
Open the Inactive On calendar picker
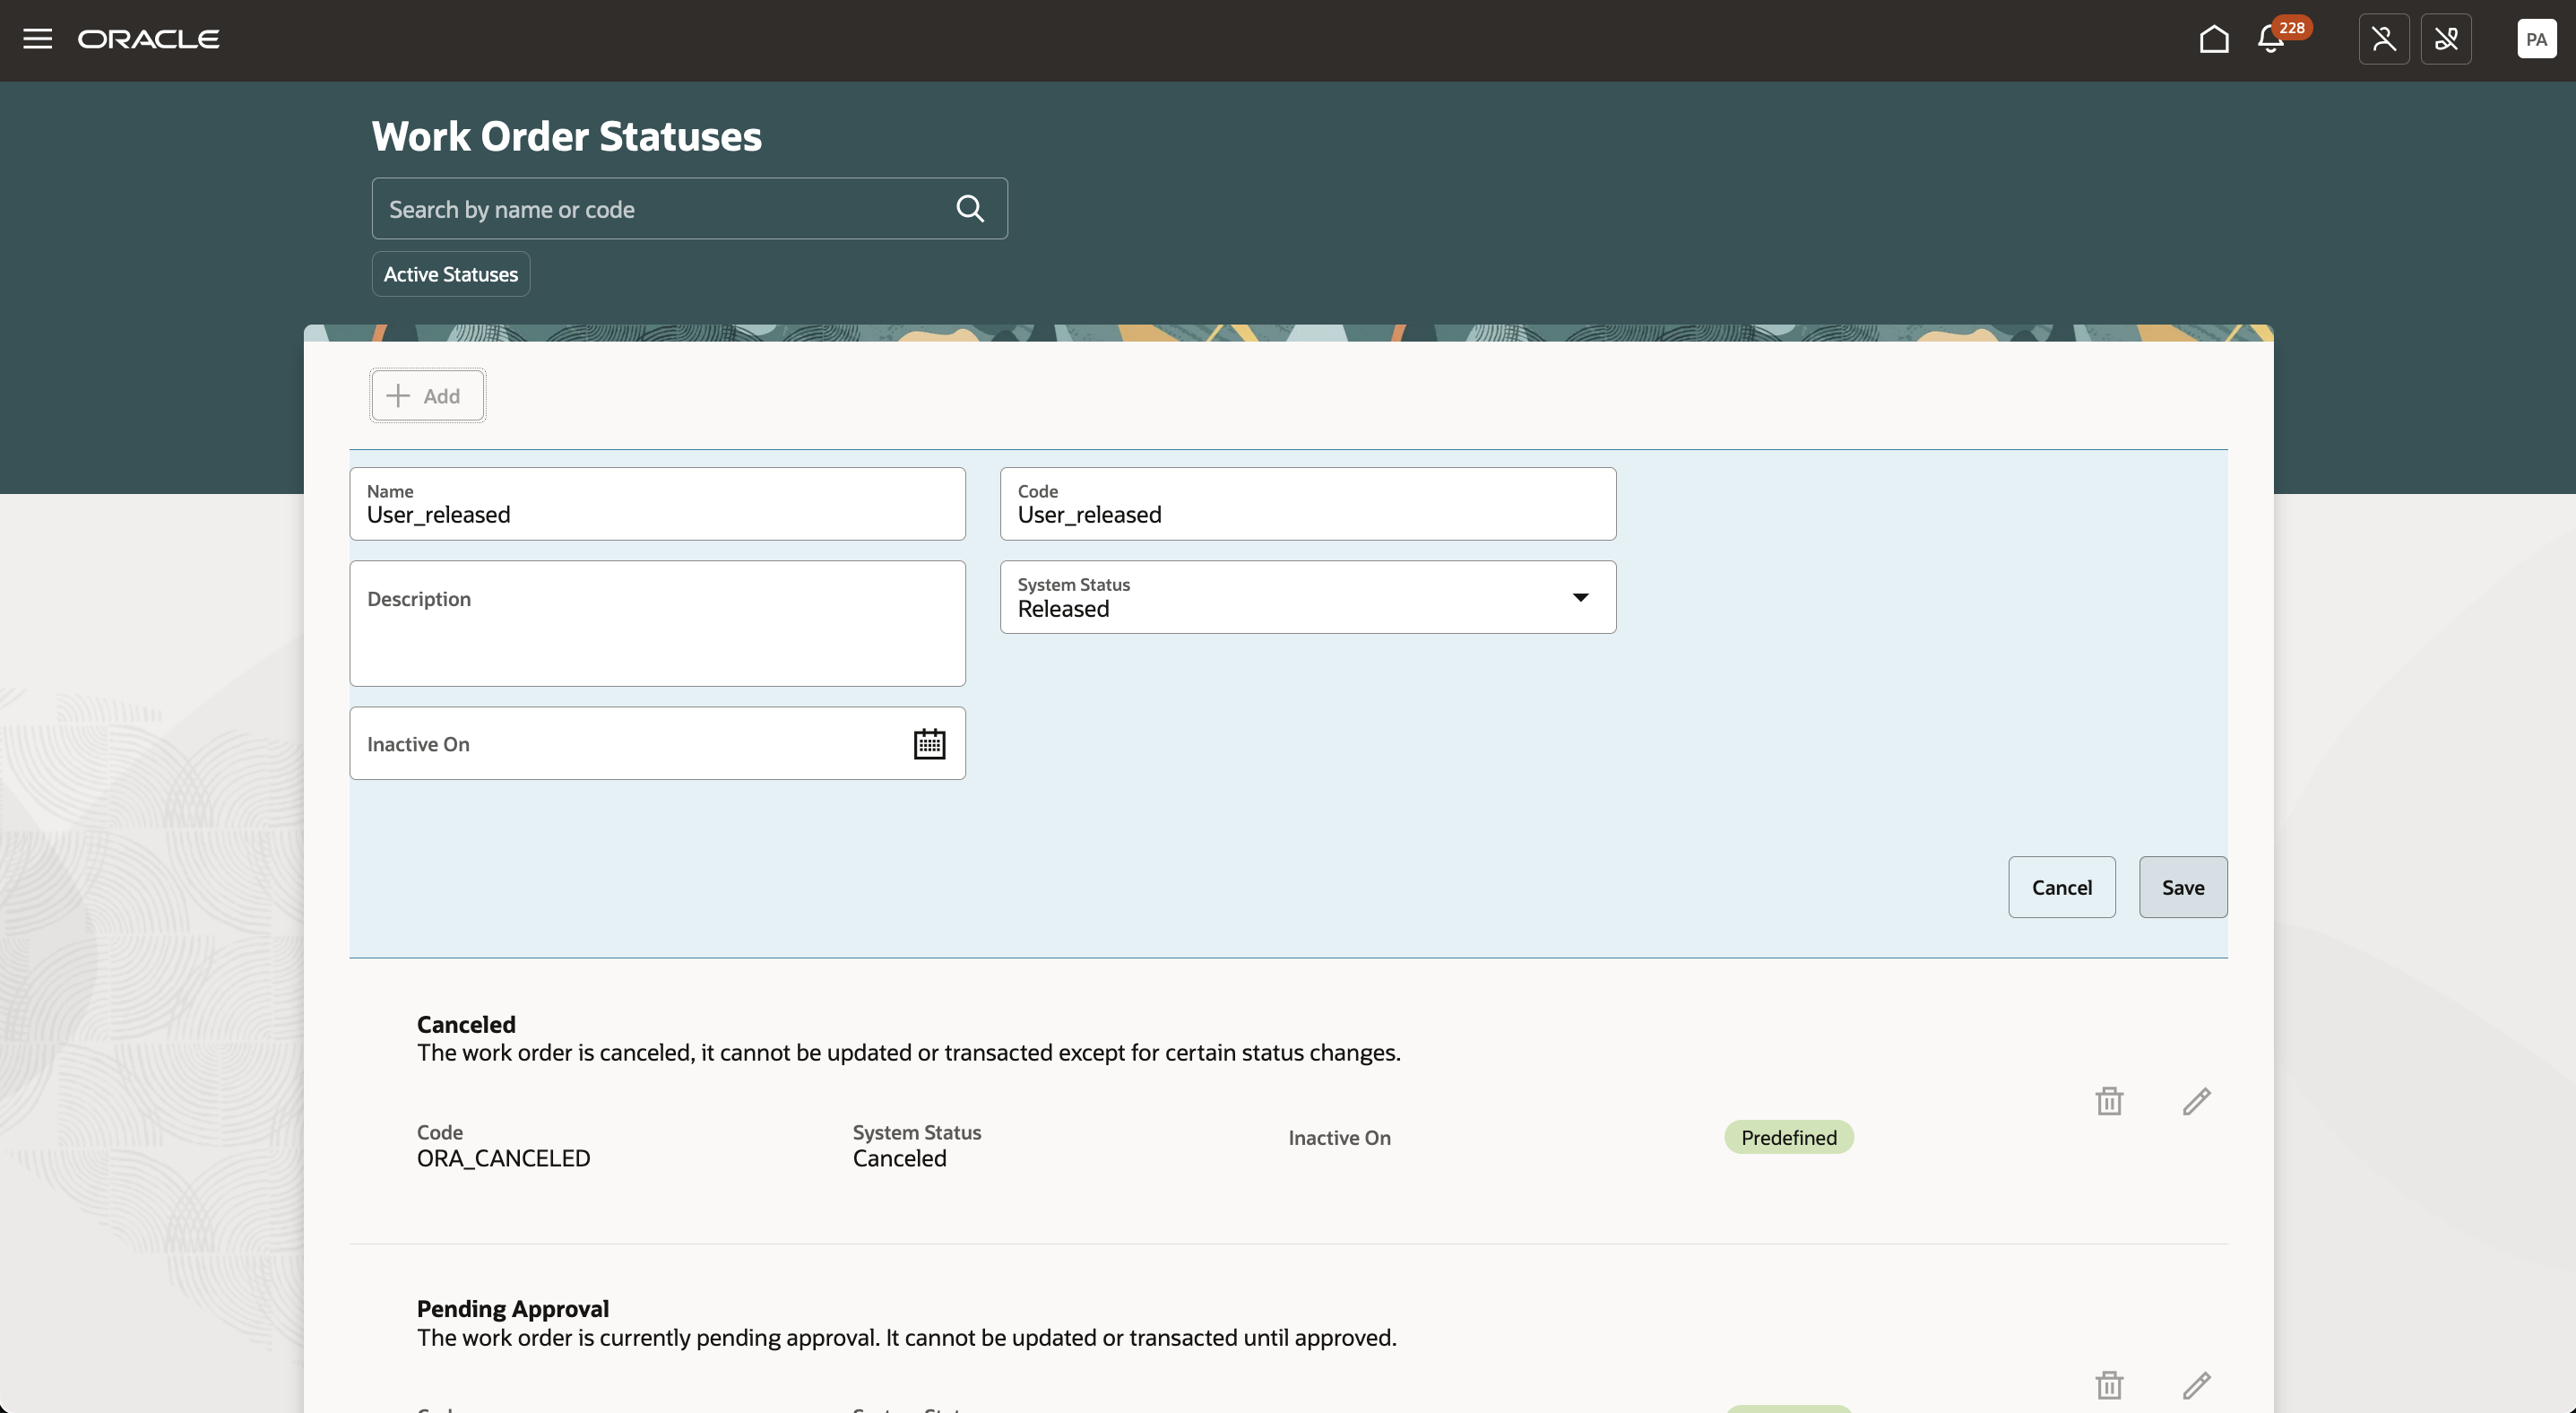[x=929, y=744]
